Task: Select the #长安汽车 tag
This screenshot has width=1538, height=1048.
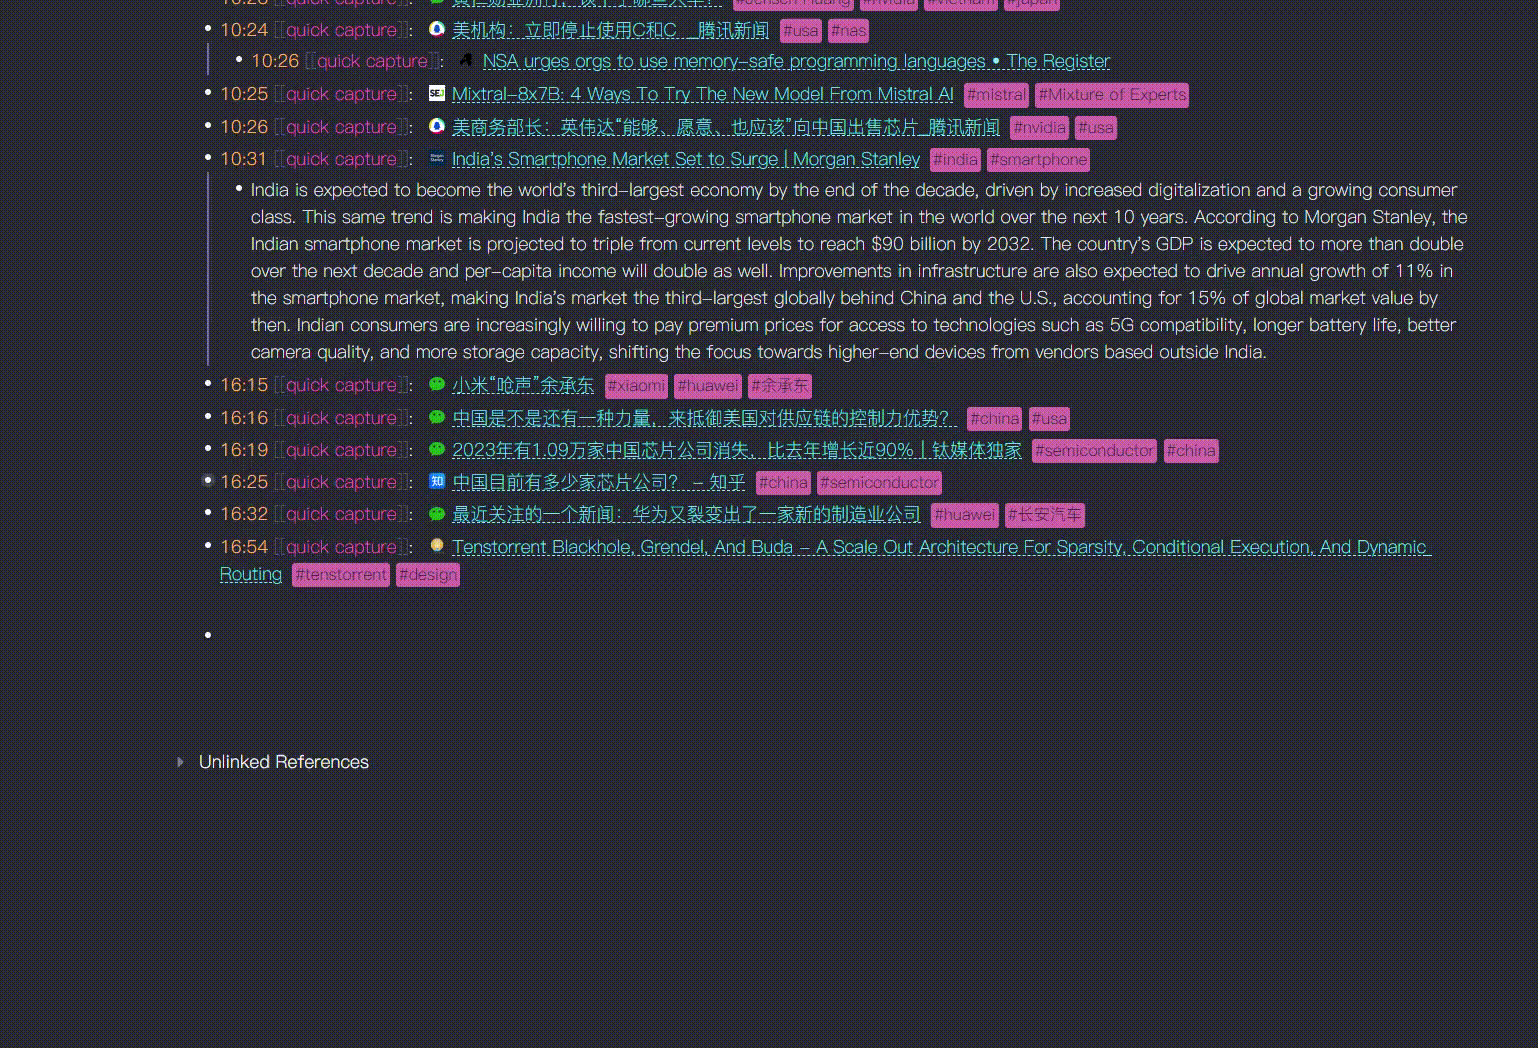Action: 1045,515
